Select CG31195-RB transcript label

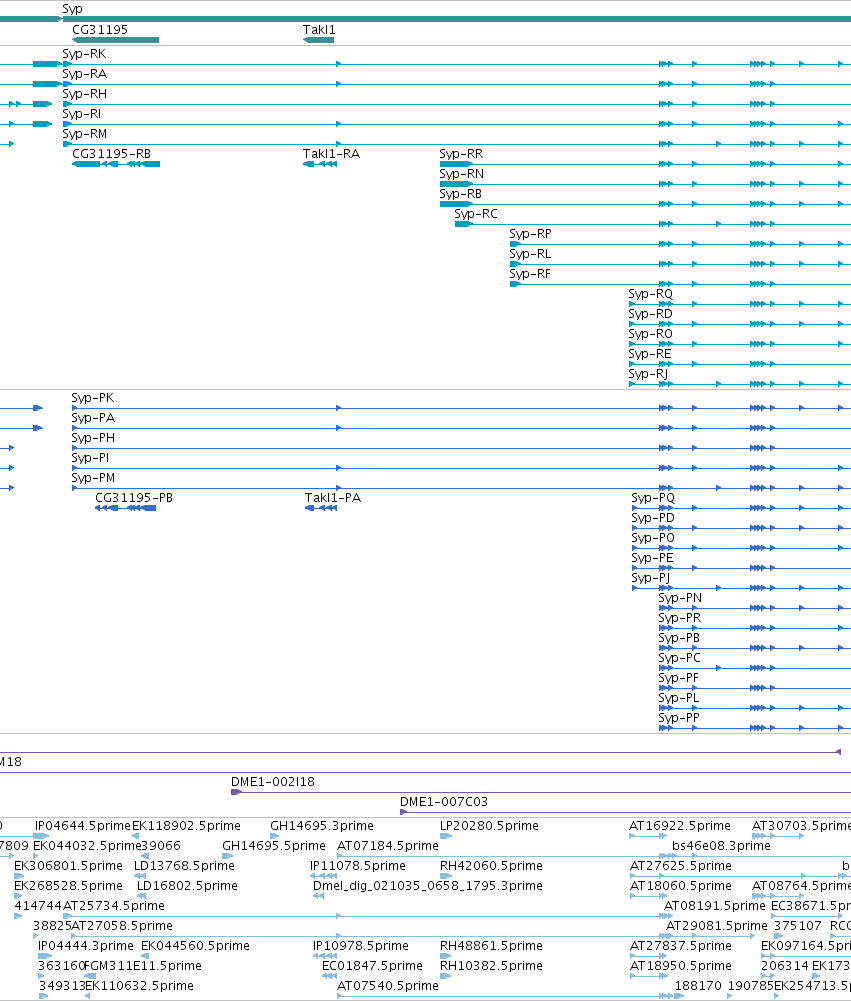click(112, 153)
